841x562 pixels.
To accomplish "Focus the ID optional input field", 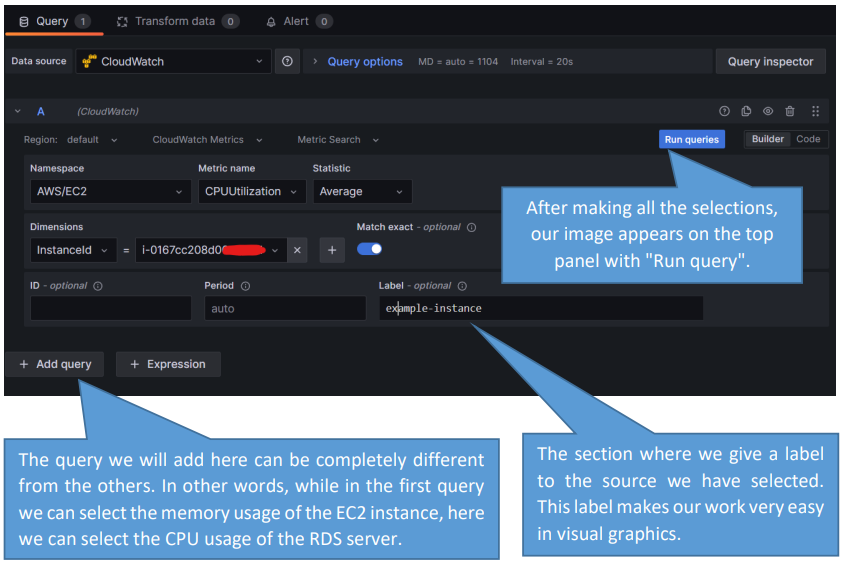I will [x=110, y=308].
